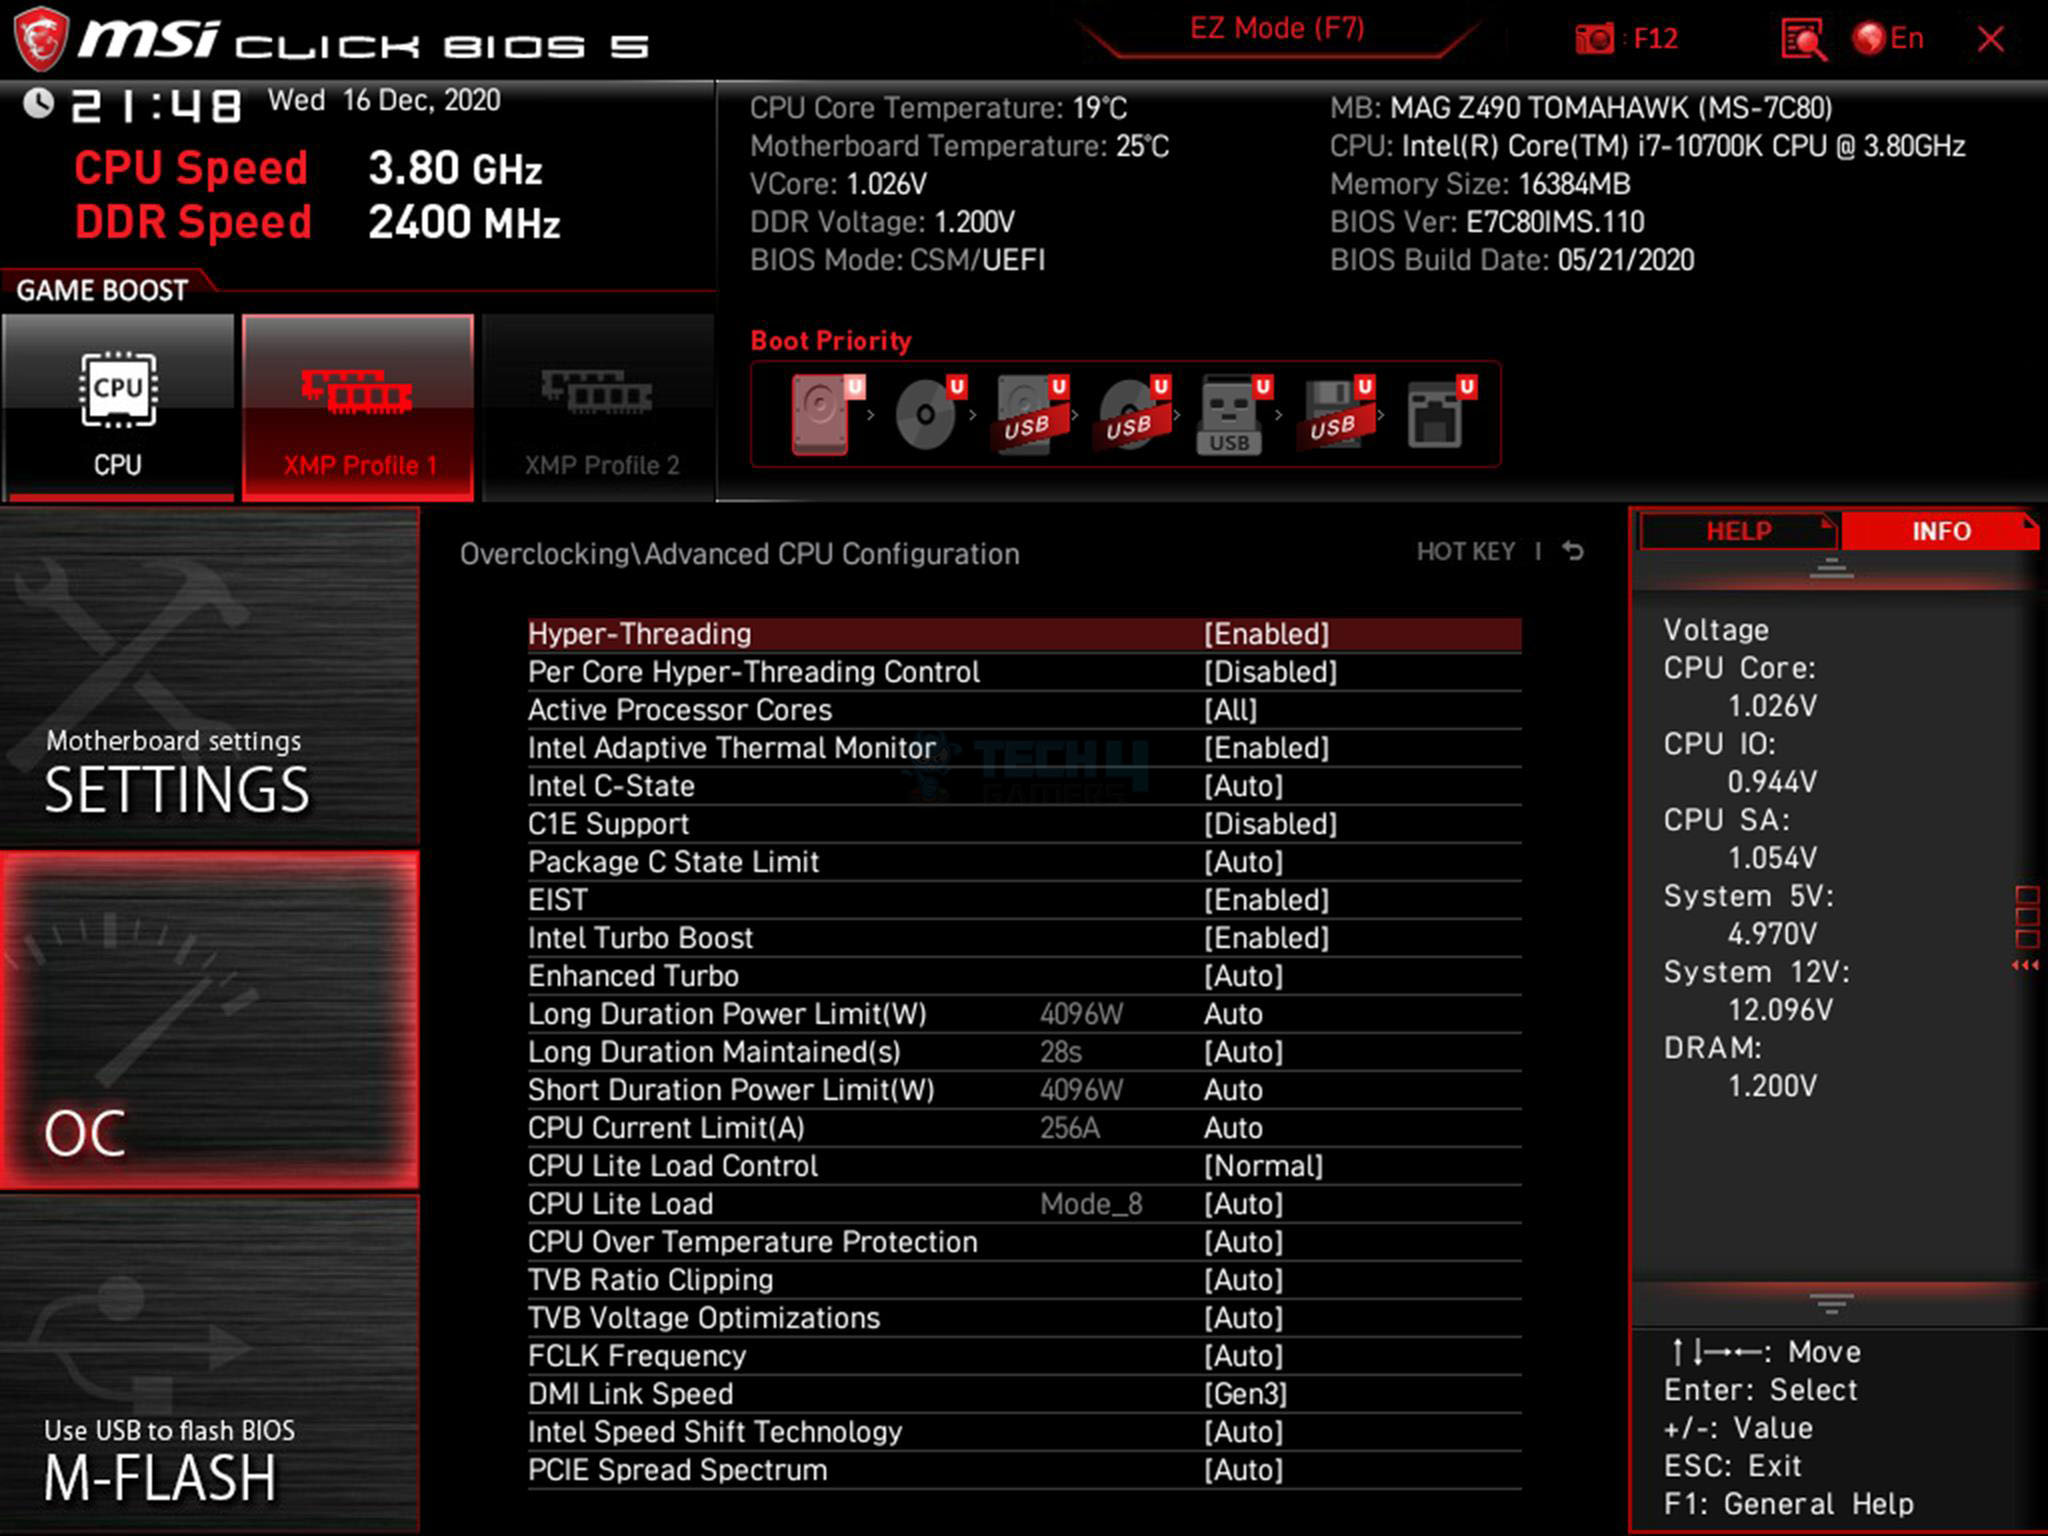The width and height of the screenshot is (2048, 1536).
Task: Open the TVB Ratio Clipping option
Action: [x=1024, y=1280]
